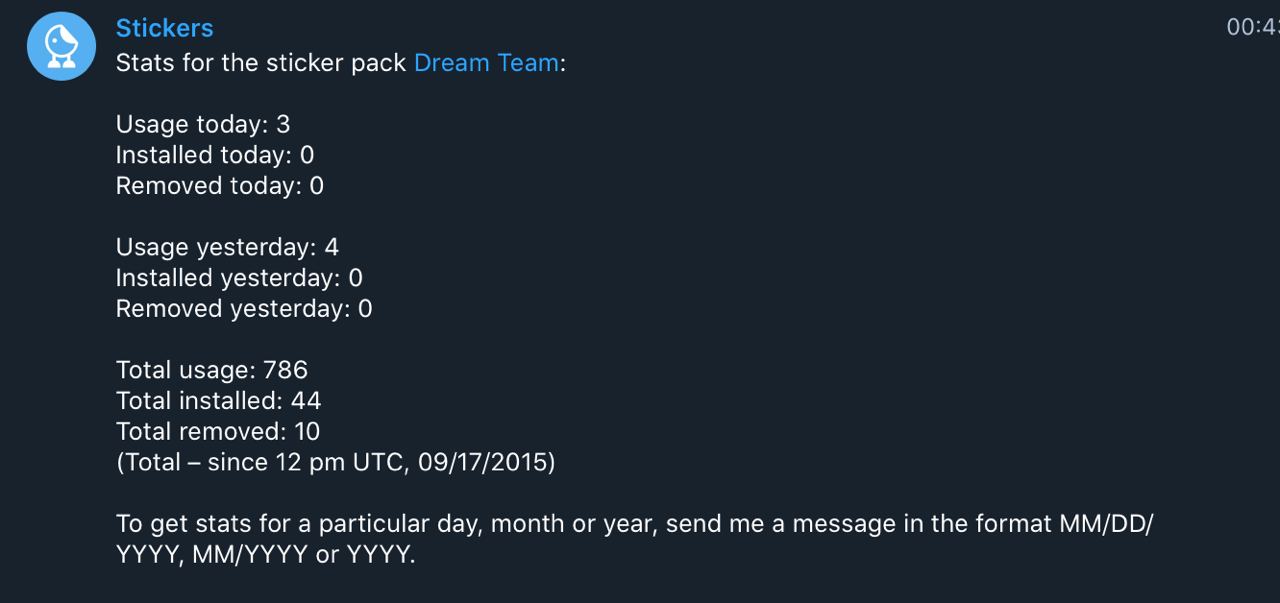Select the 'Usage today: 3' line
Screen dimensions: 1280x603
point(203,124)
